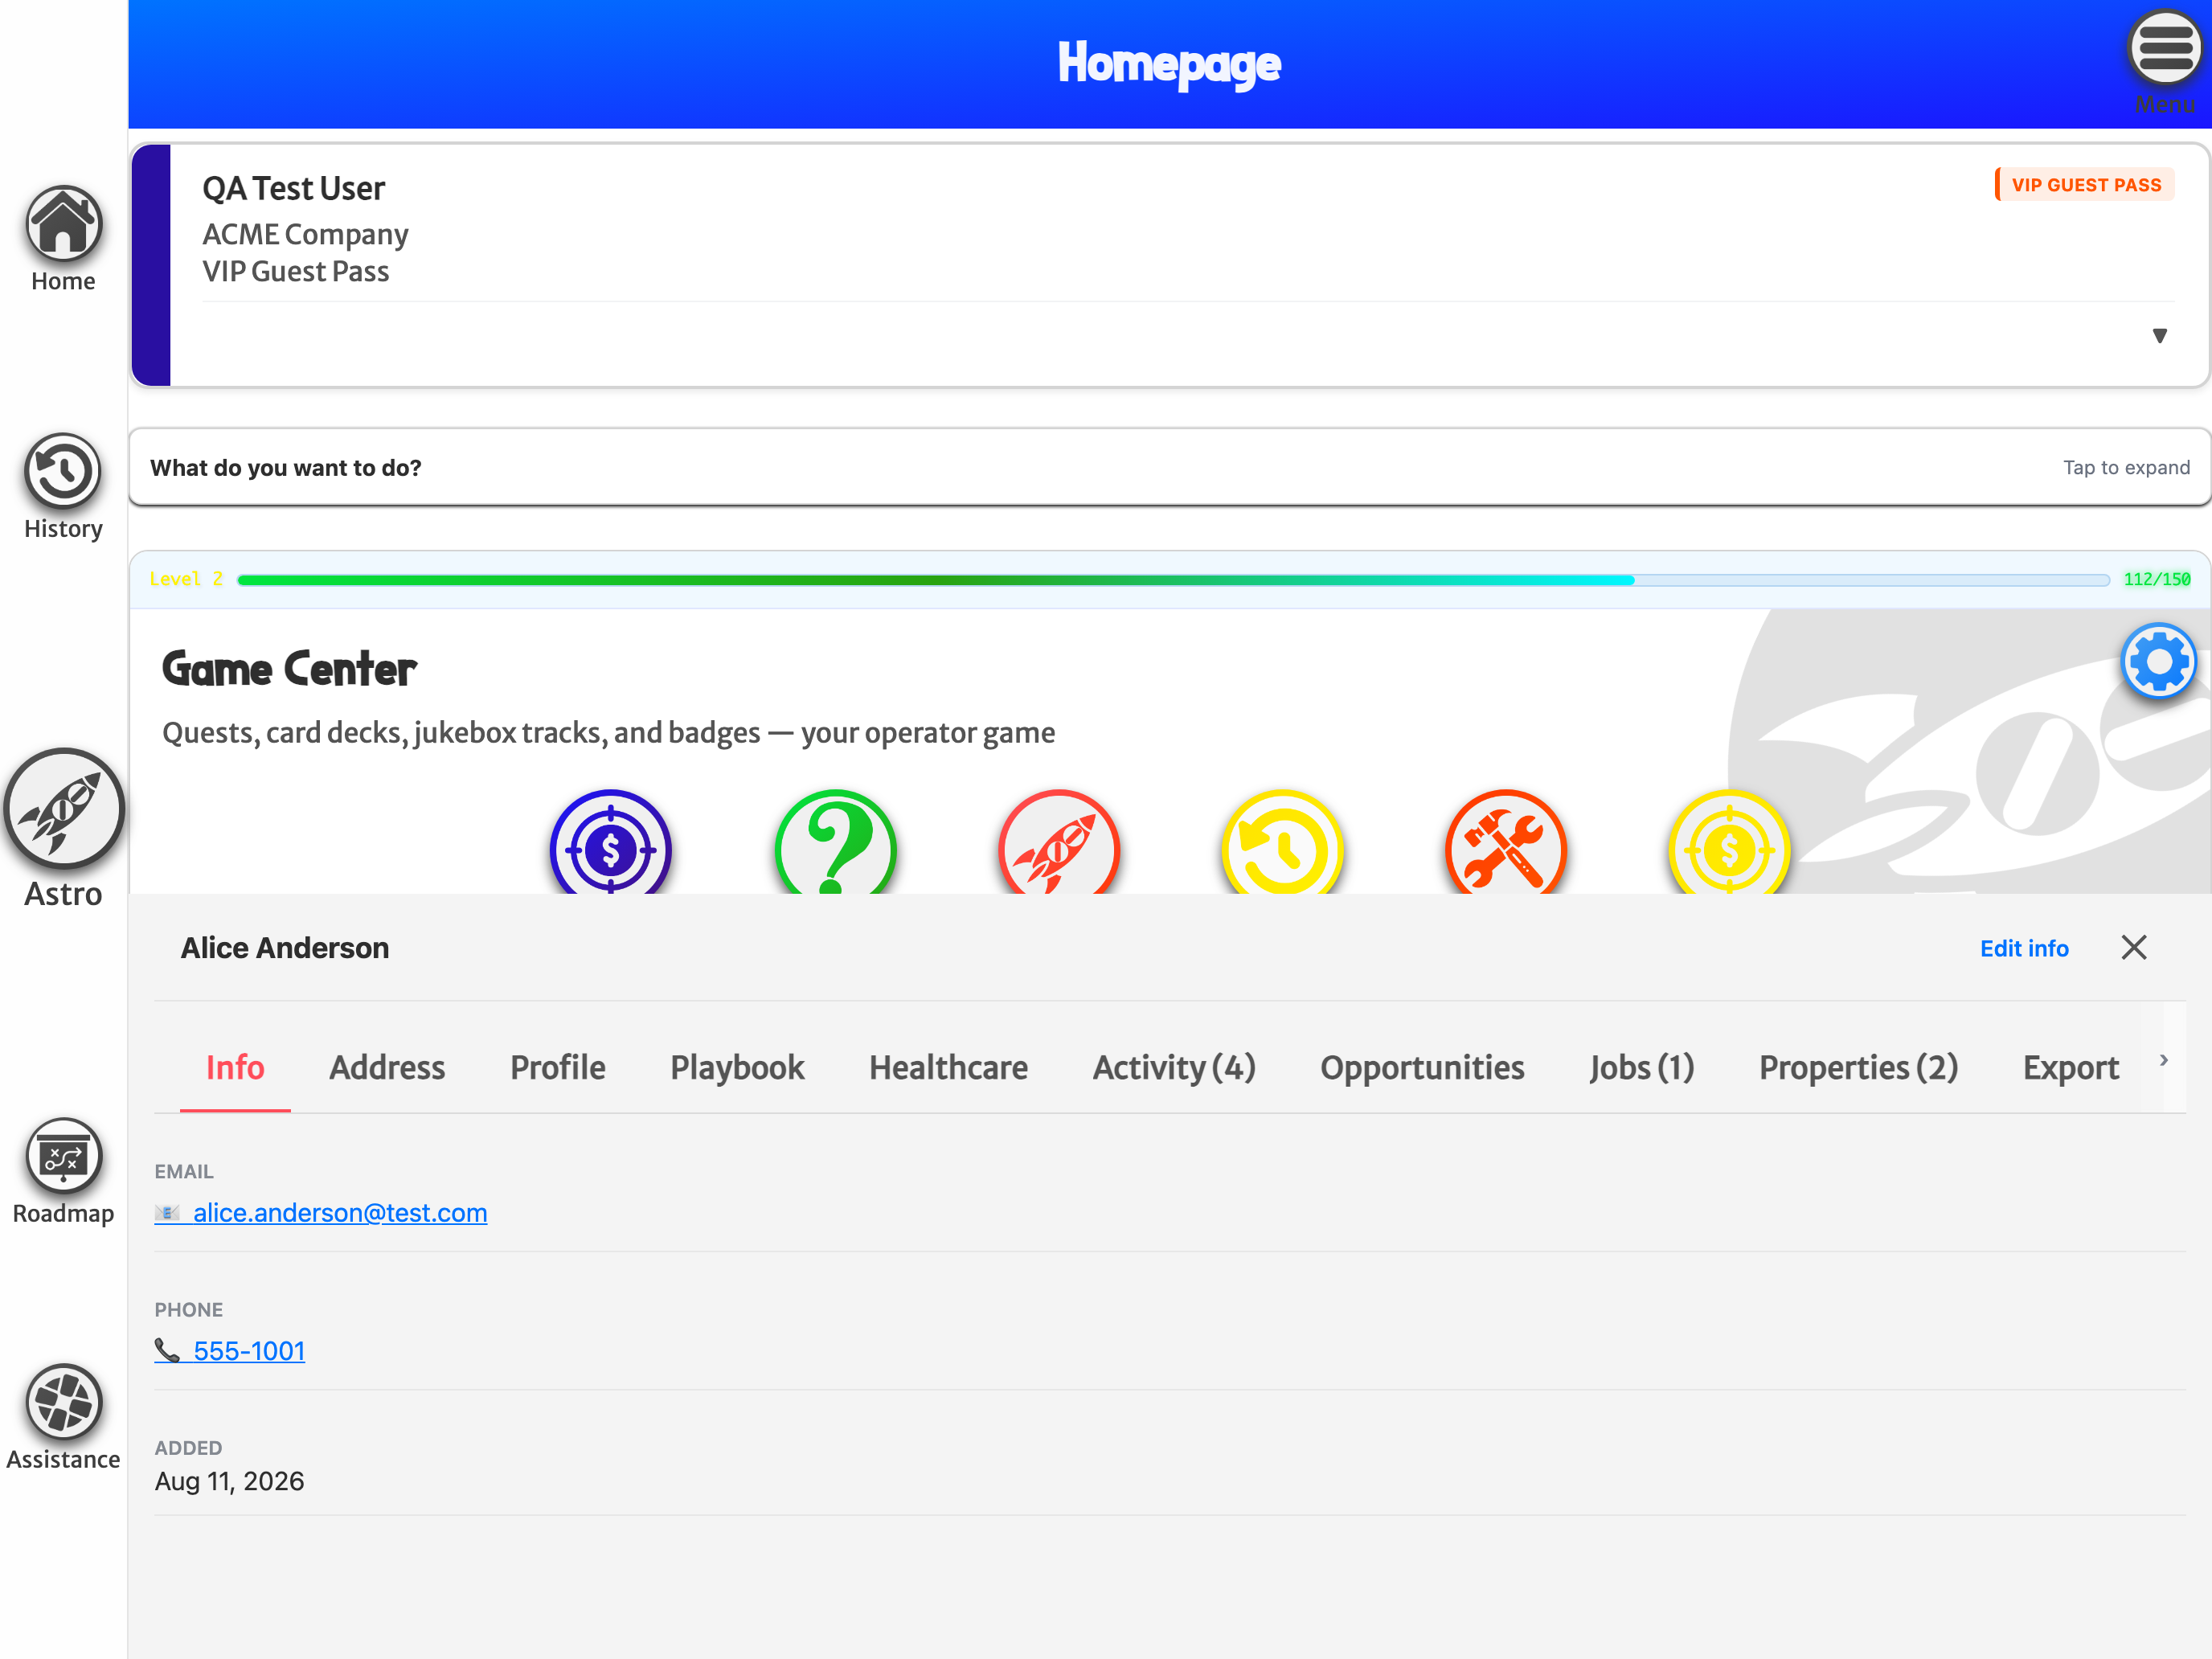Viewport: 2212px width, 1659px height.
Task: Open the History sidebar icon
Action: coord(63,471)
